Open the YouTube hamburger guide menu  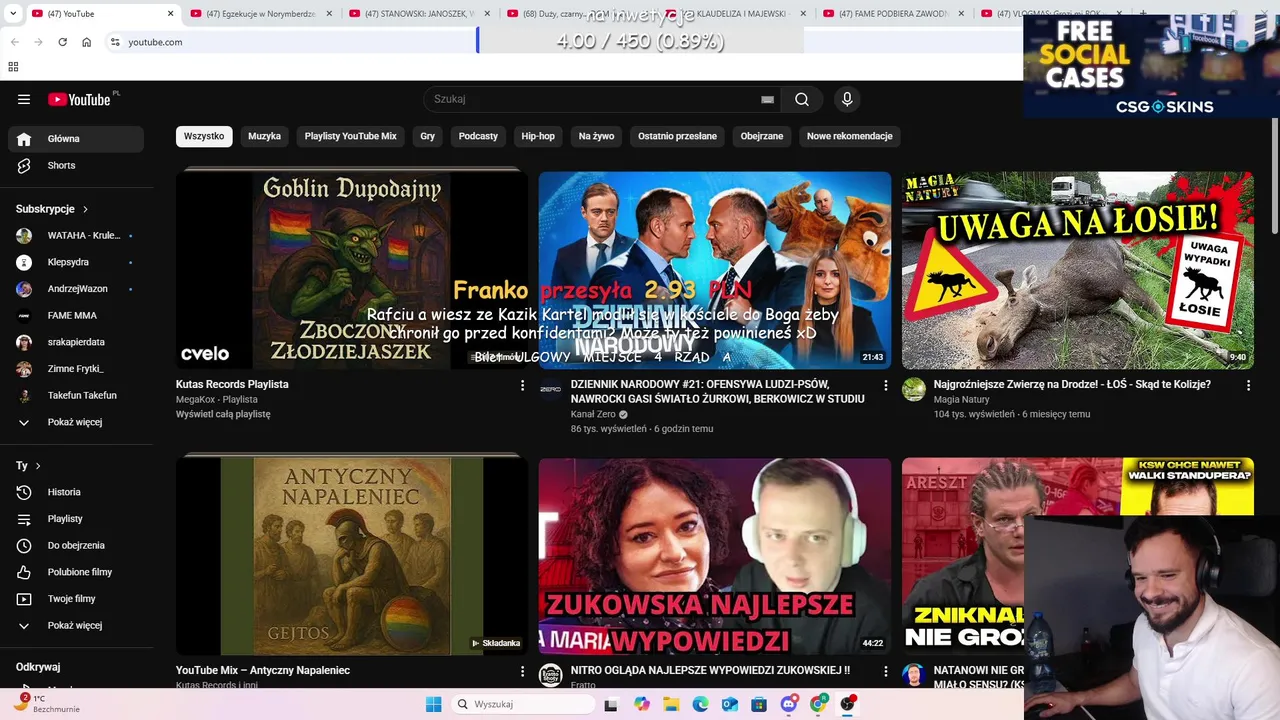point(24,99)
